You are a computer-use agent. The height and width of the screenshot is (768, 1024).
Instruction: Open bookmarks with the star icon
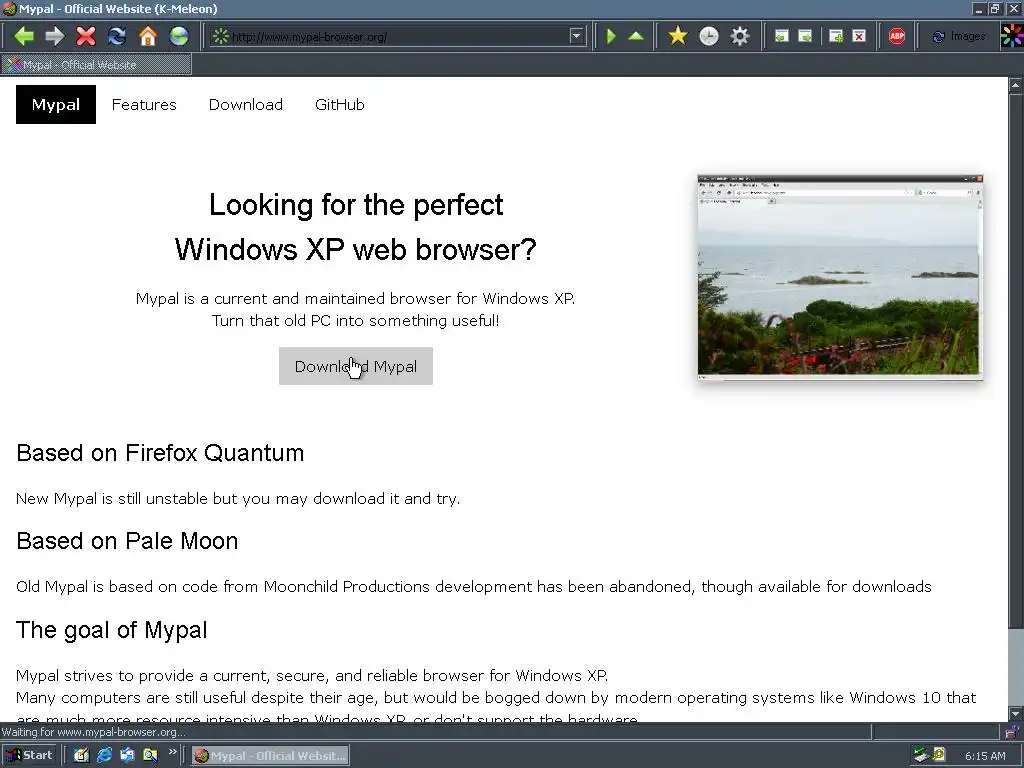point(678,36)
